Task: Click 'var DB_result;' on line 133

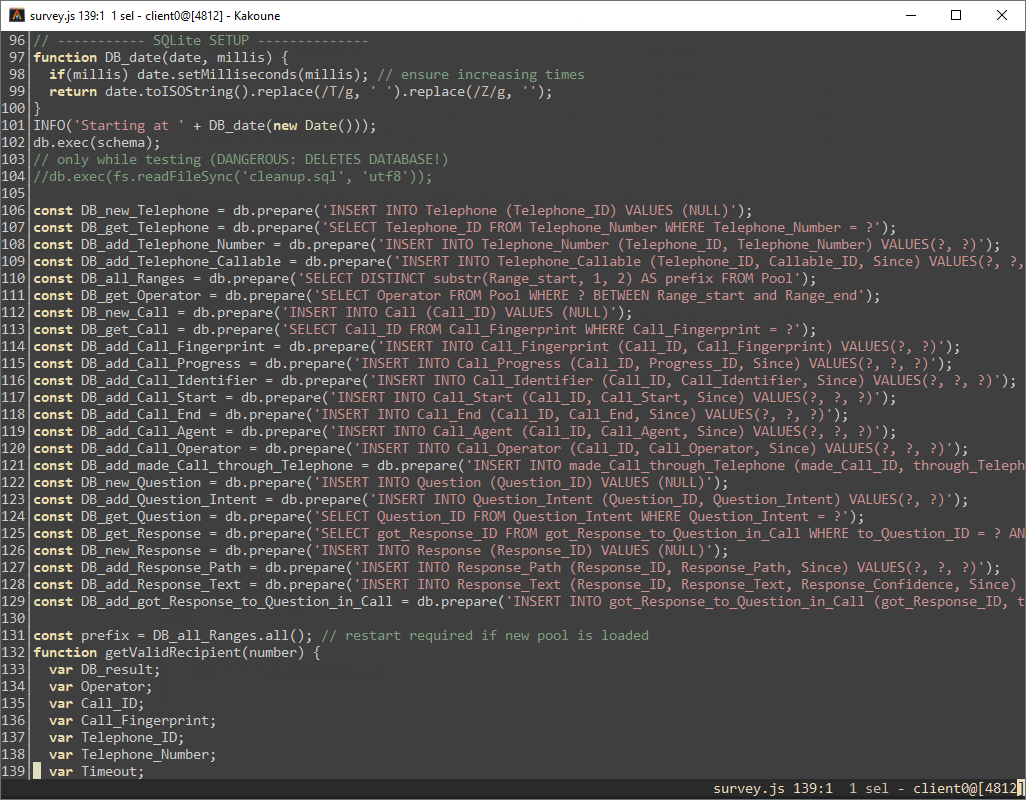Action: point(105,670)
